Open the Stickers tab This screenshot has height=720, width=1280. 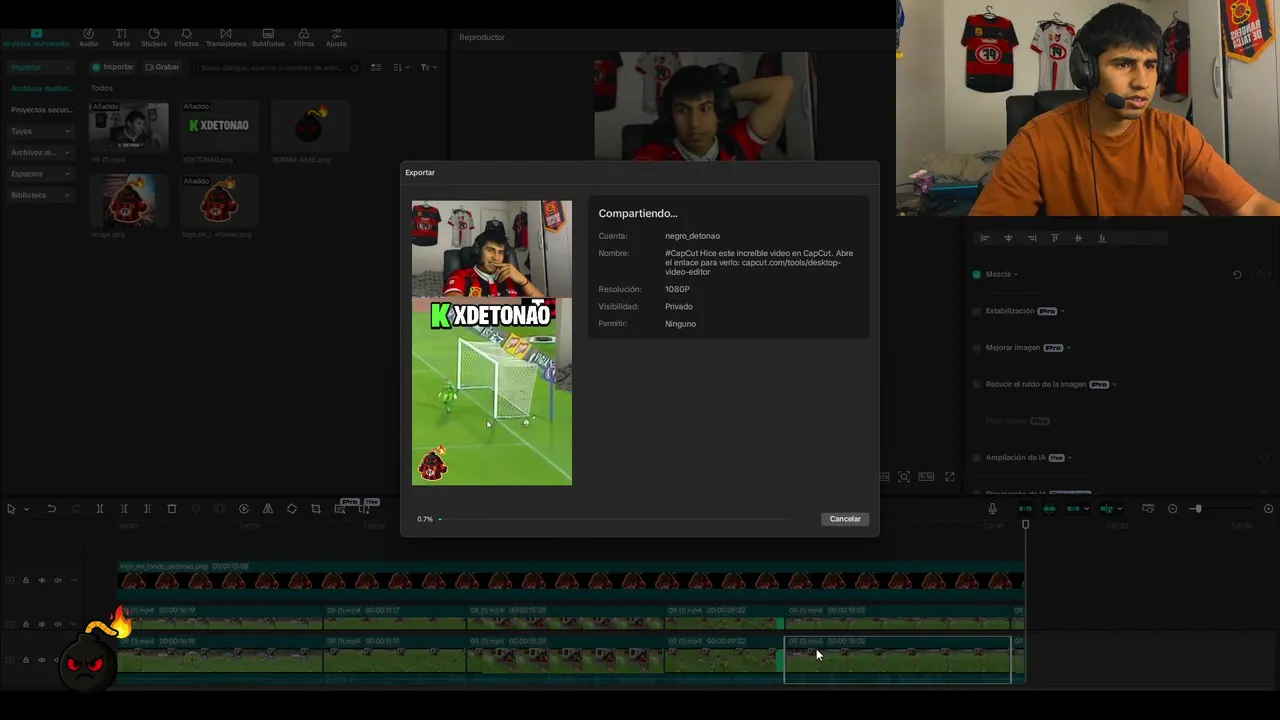coord(153,38)
